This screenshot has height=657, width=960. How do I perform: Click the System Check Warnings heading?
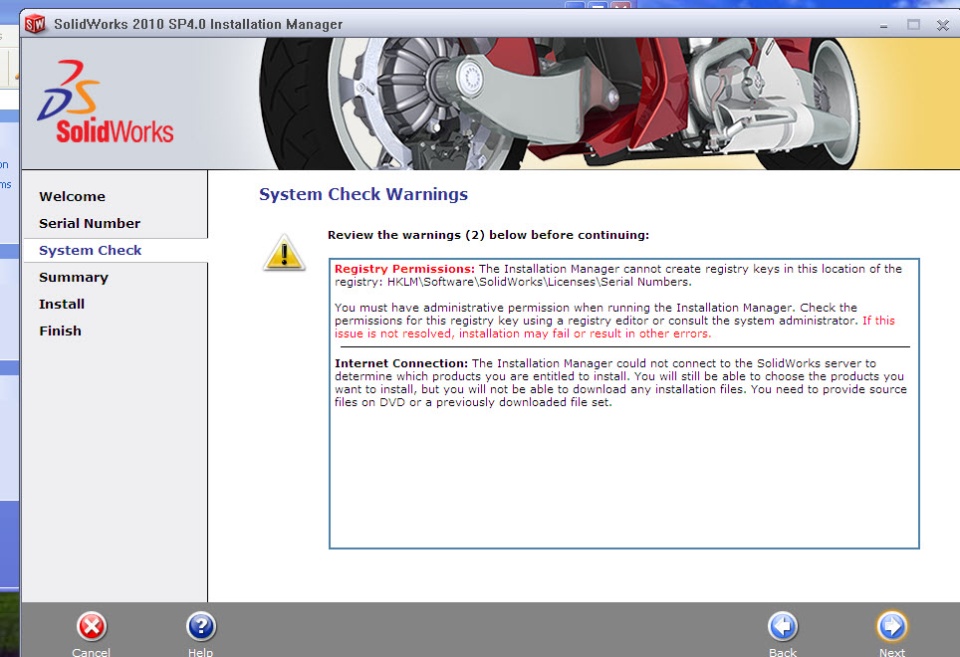(x=363, y=194)
